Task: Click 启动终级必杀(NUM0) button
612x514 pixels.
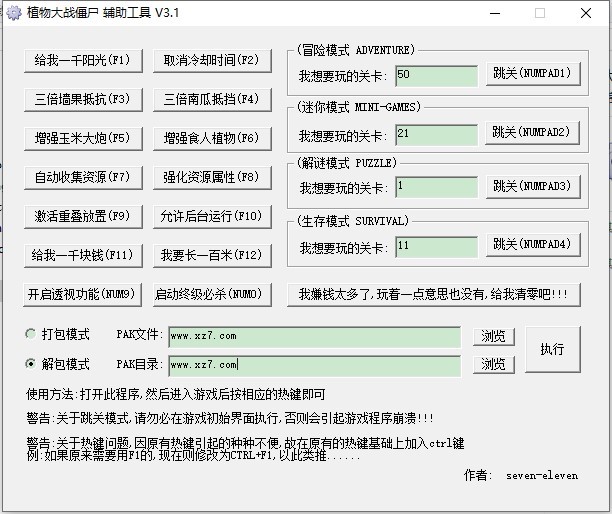Action: (x=212, y=295)
